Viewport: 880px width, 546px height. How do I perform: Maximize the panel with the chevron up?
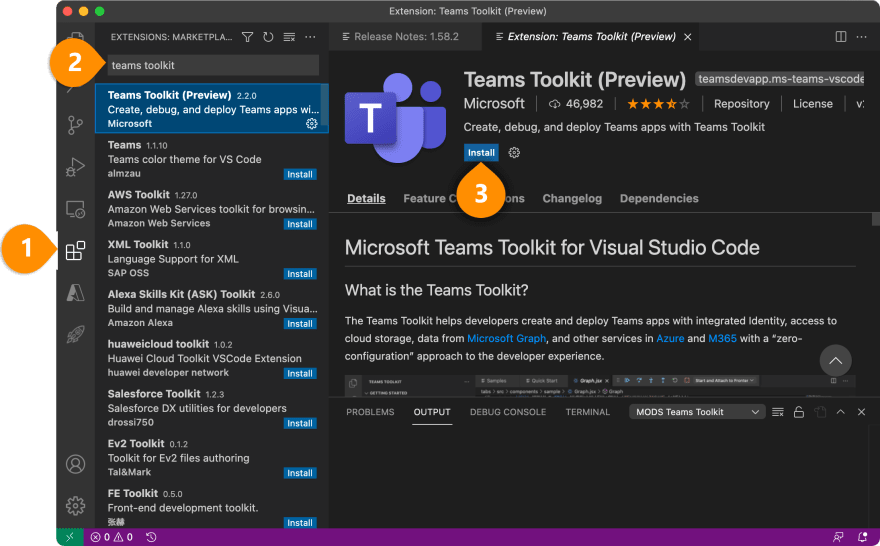pos(841,412)
